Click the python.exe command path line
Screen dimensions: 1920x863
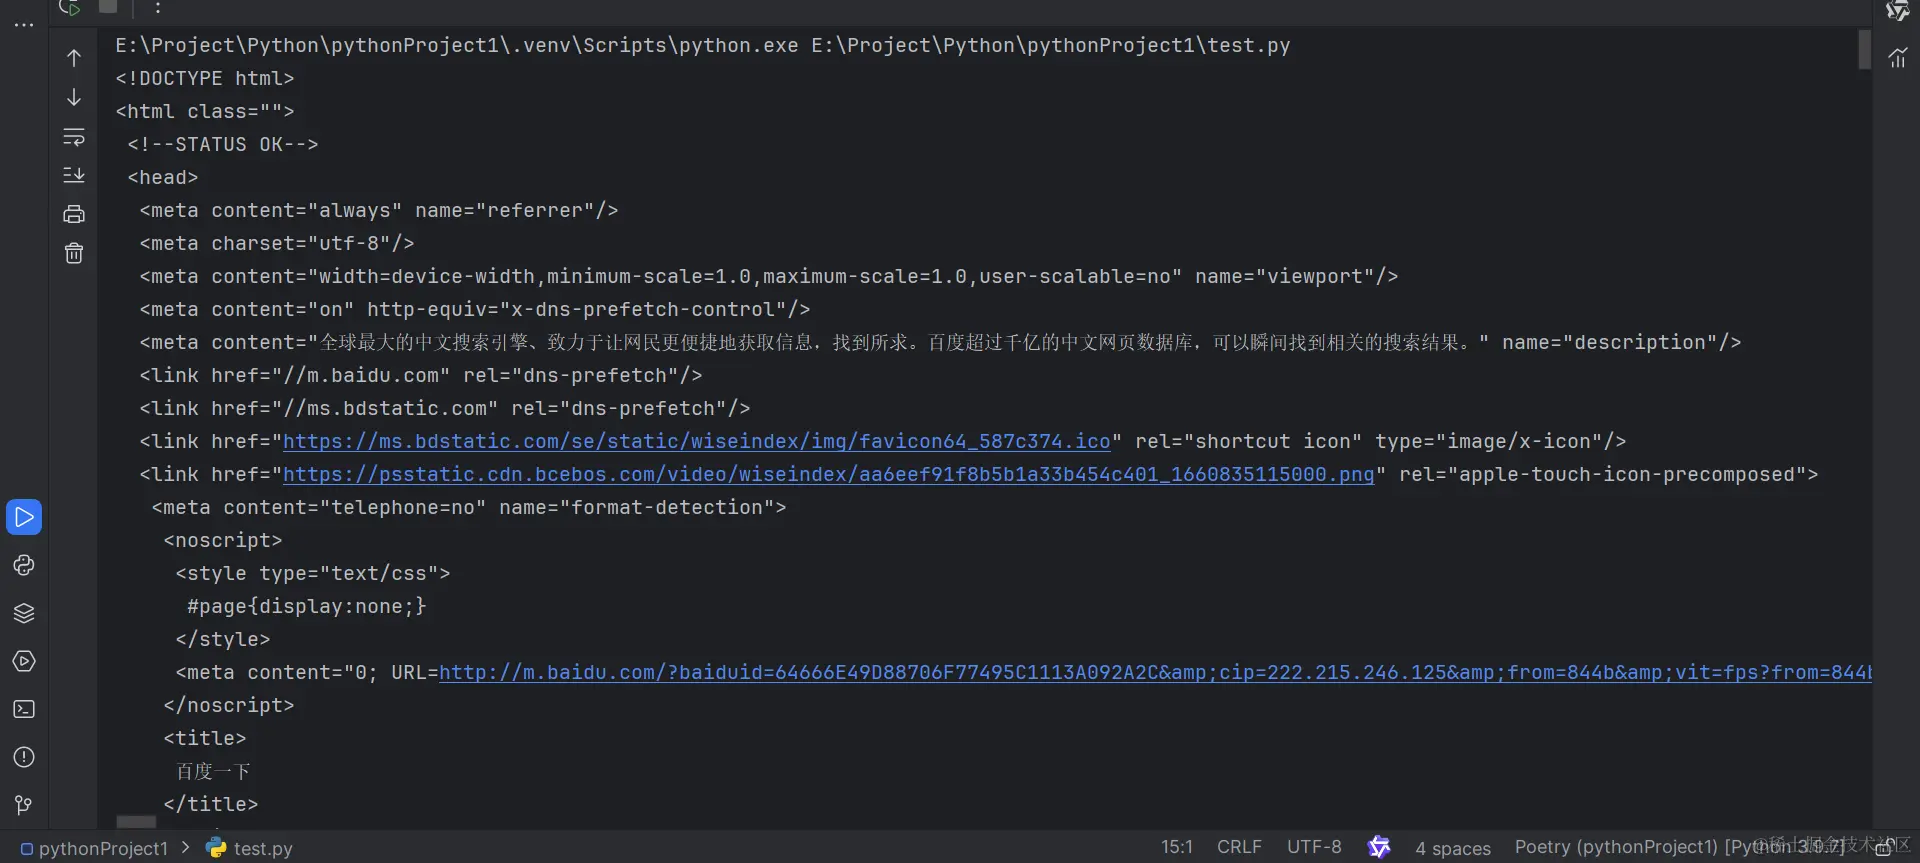703,45
